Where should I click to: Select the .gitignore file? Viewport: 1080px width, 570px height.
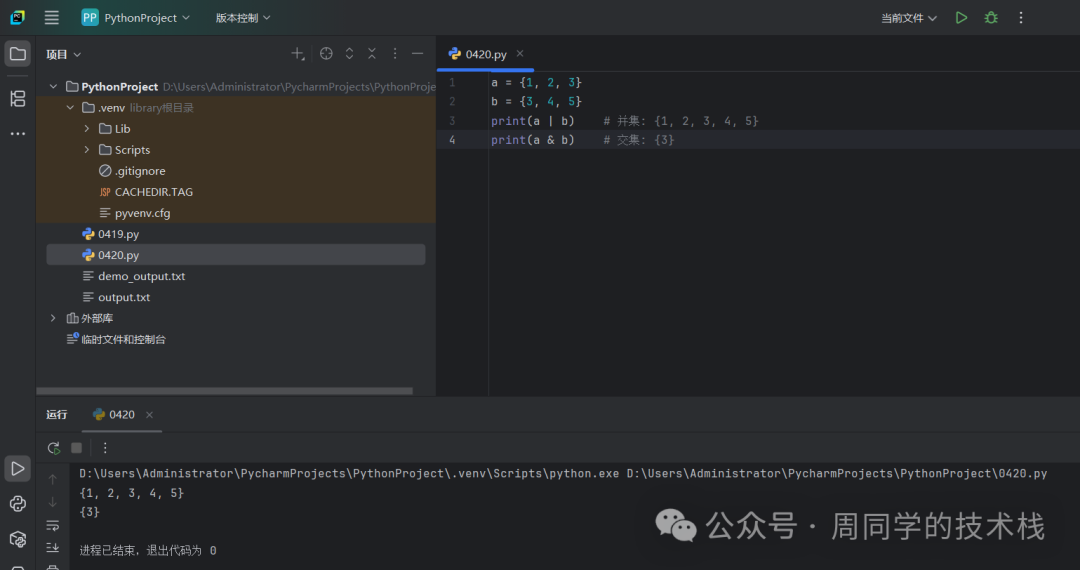(x=132, y=171)
